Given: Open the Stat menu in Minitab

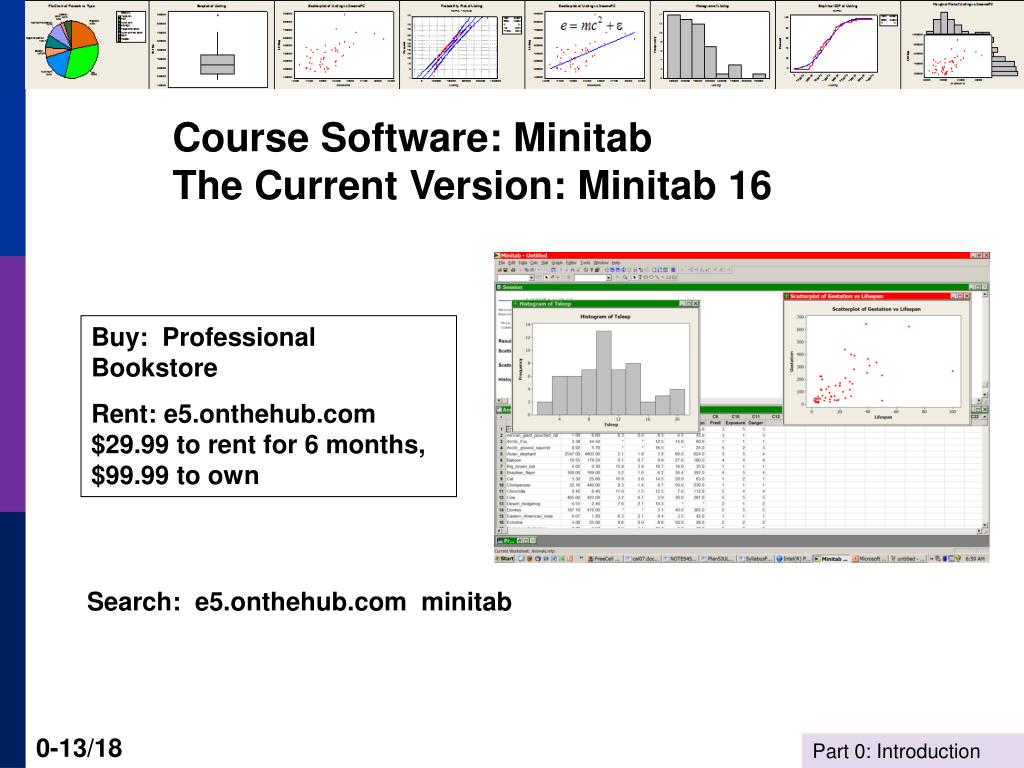Looking at the screenshot, I should 545,263.
